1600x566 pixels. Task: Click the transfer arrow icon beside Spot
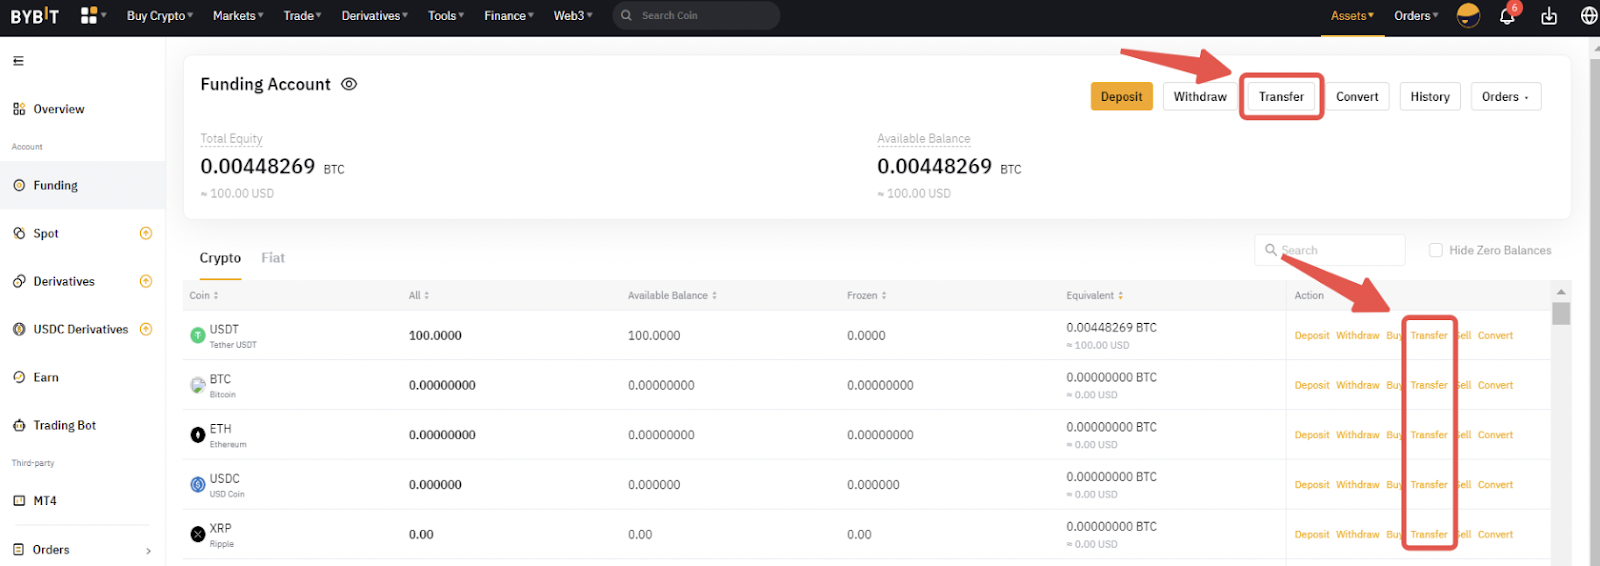click(146, 233)
